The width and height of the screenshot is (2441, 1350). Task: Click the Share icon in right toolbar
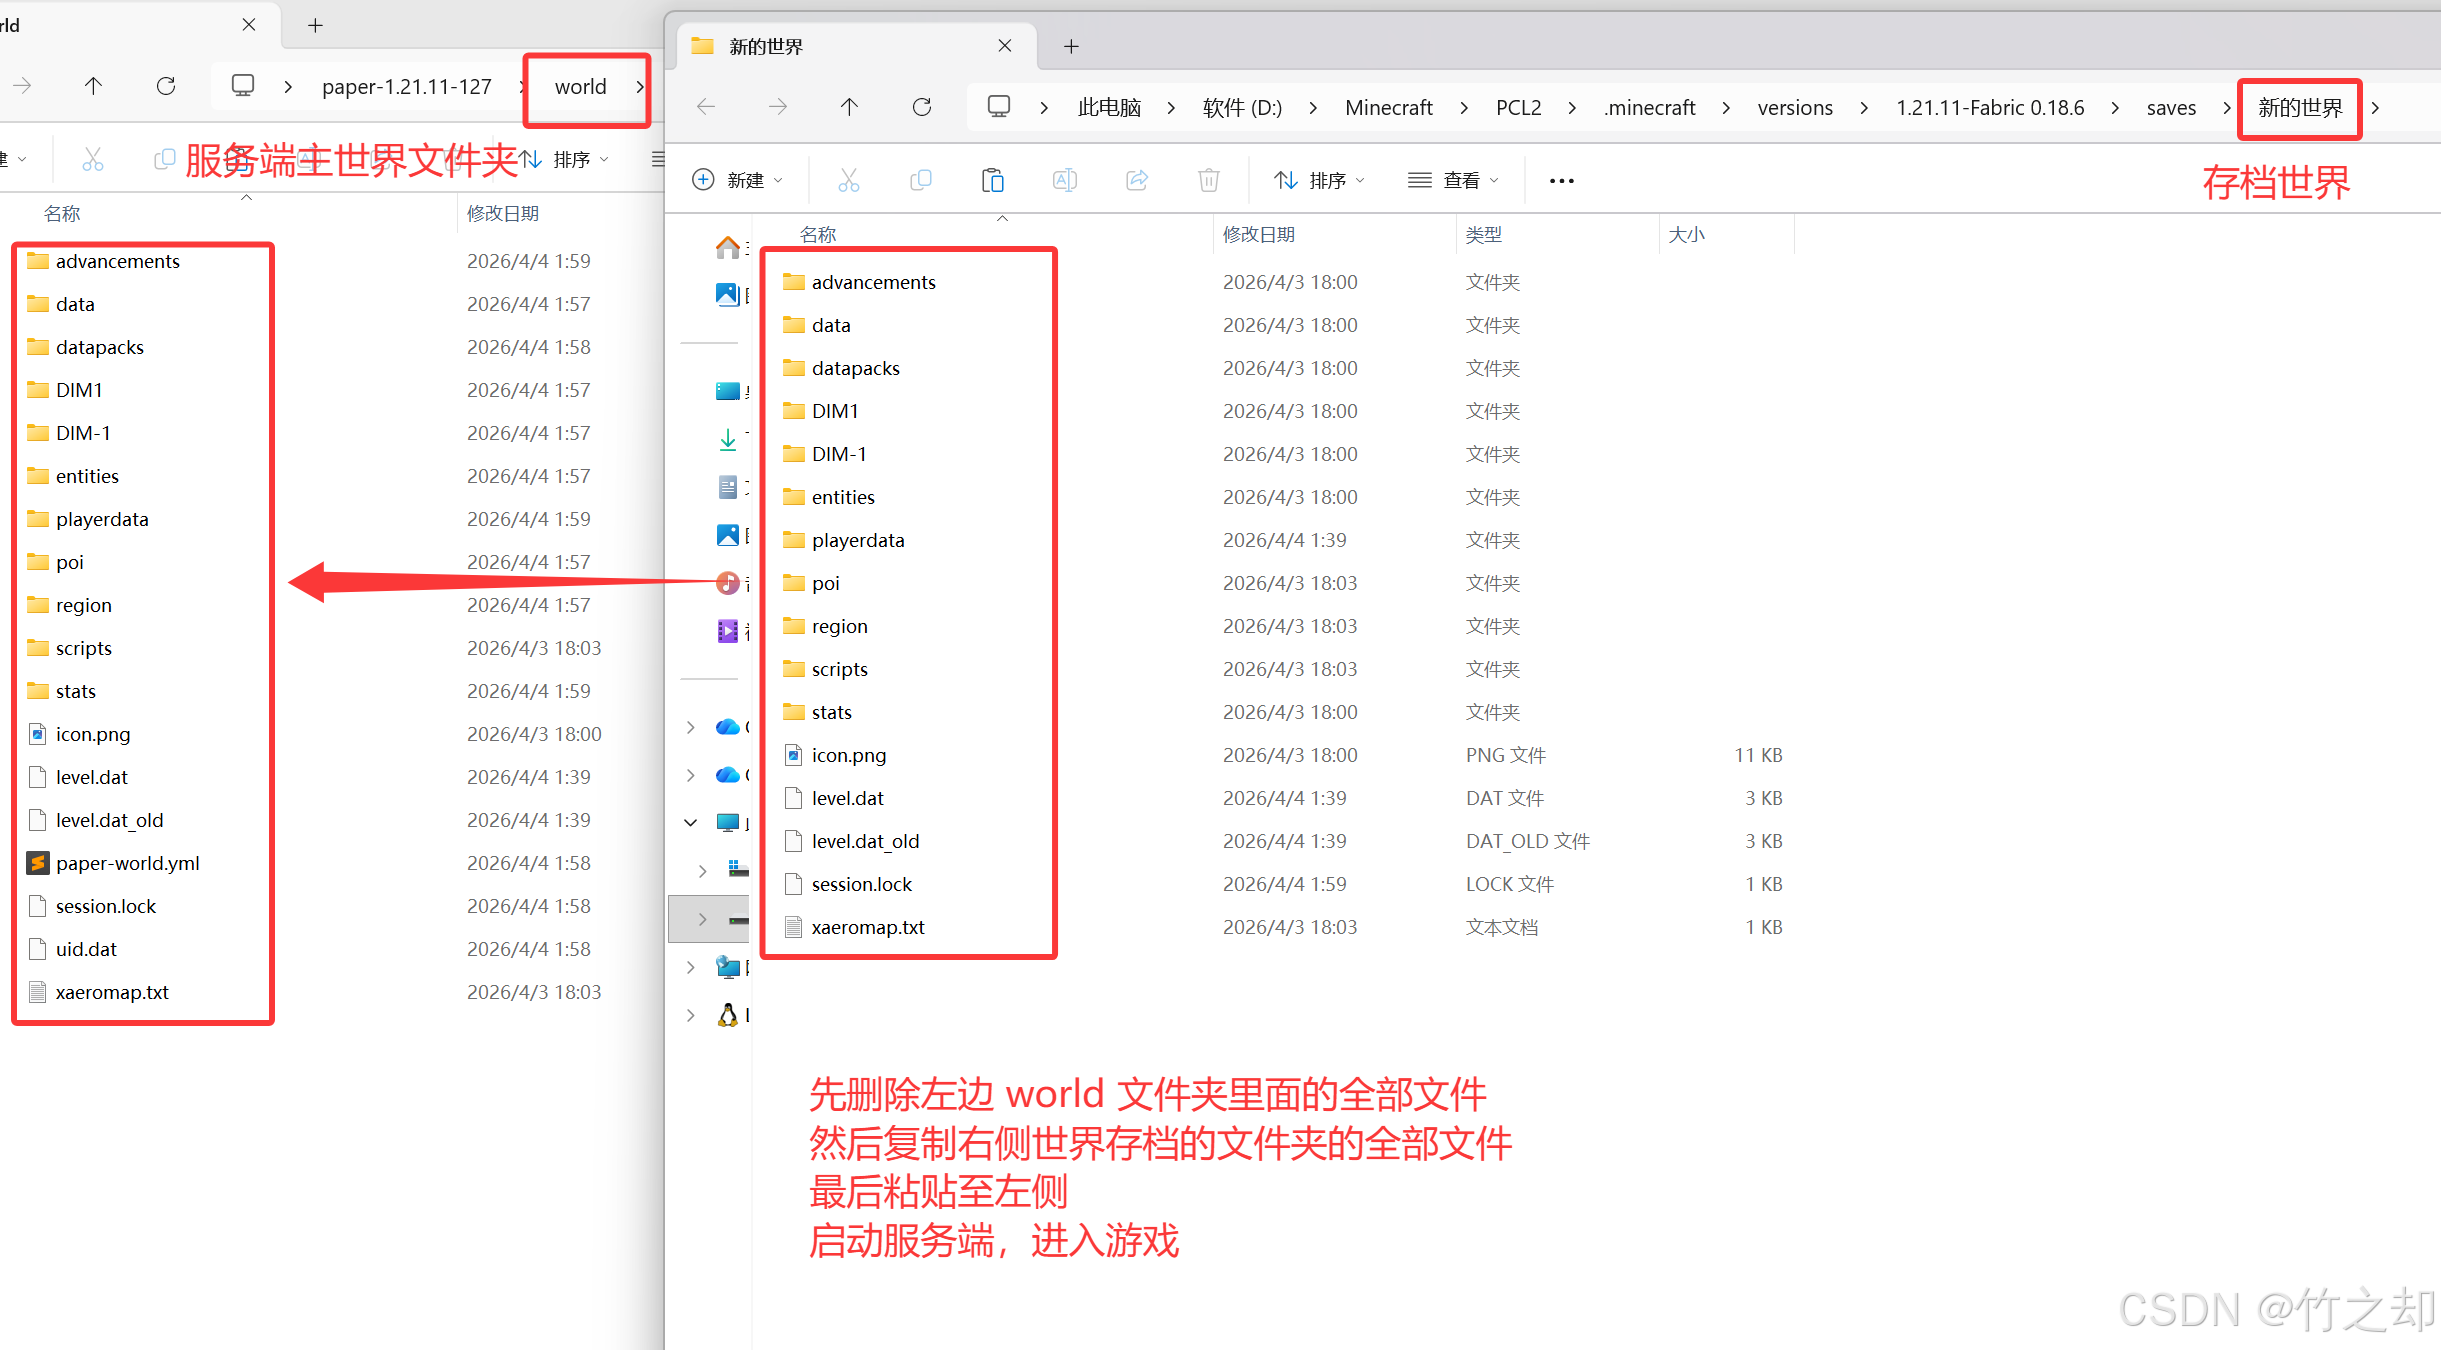tap(1136, 180)
